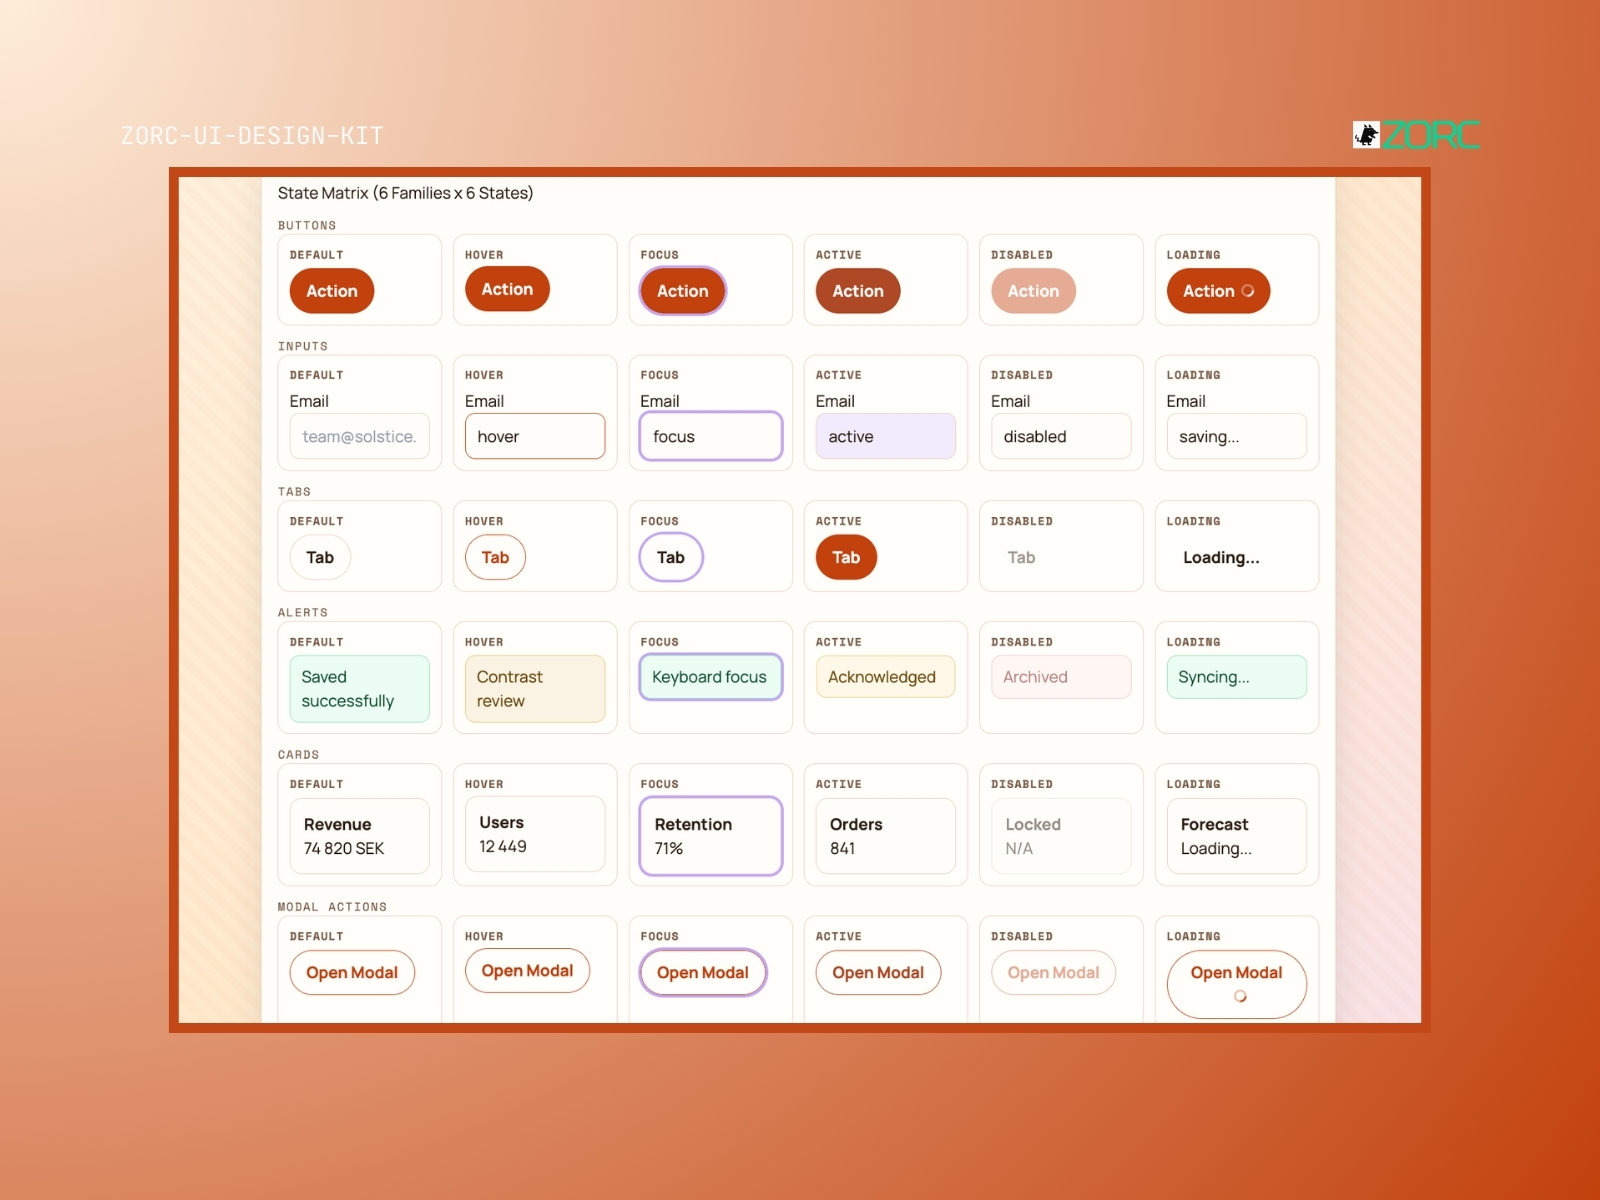Open the Orders 841 card

886,836
